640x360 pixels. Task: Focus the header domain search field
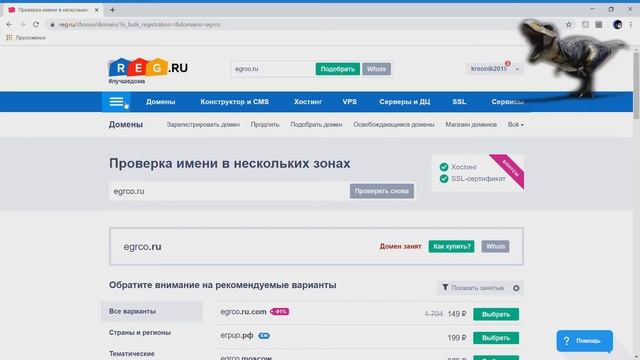pos(273,69)
